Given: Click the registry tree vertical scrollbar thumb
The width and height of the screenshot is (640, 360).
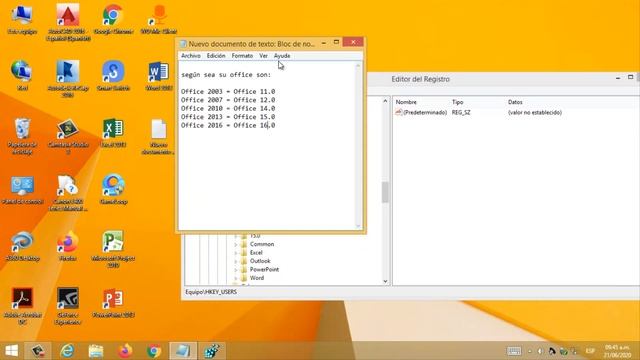Looking at the screenshot, I should point(385,192).
